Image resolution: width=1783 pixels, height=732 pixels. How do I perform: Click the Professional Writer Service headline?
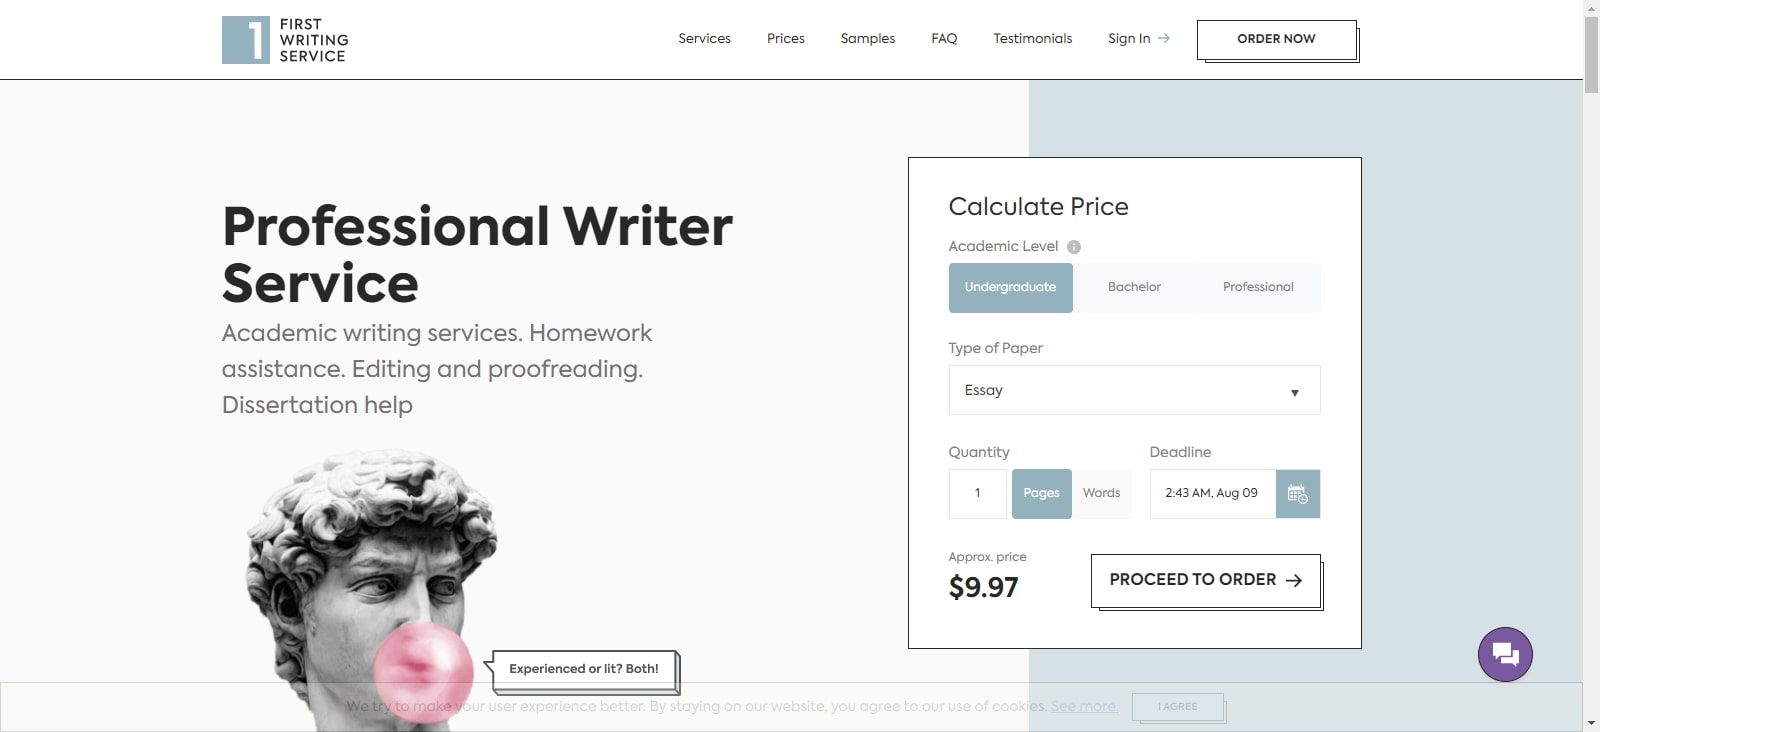(477, 254)
